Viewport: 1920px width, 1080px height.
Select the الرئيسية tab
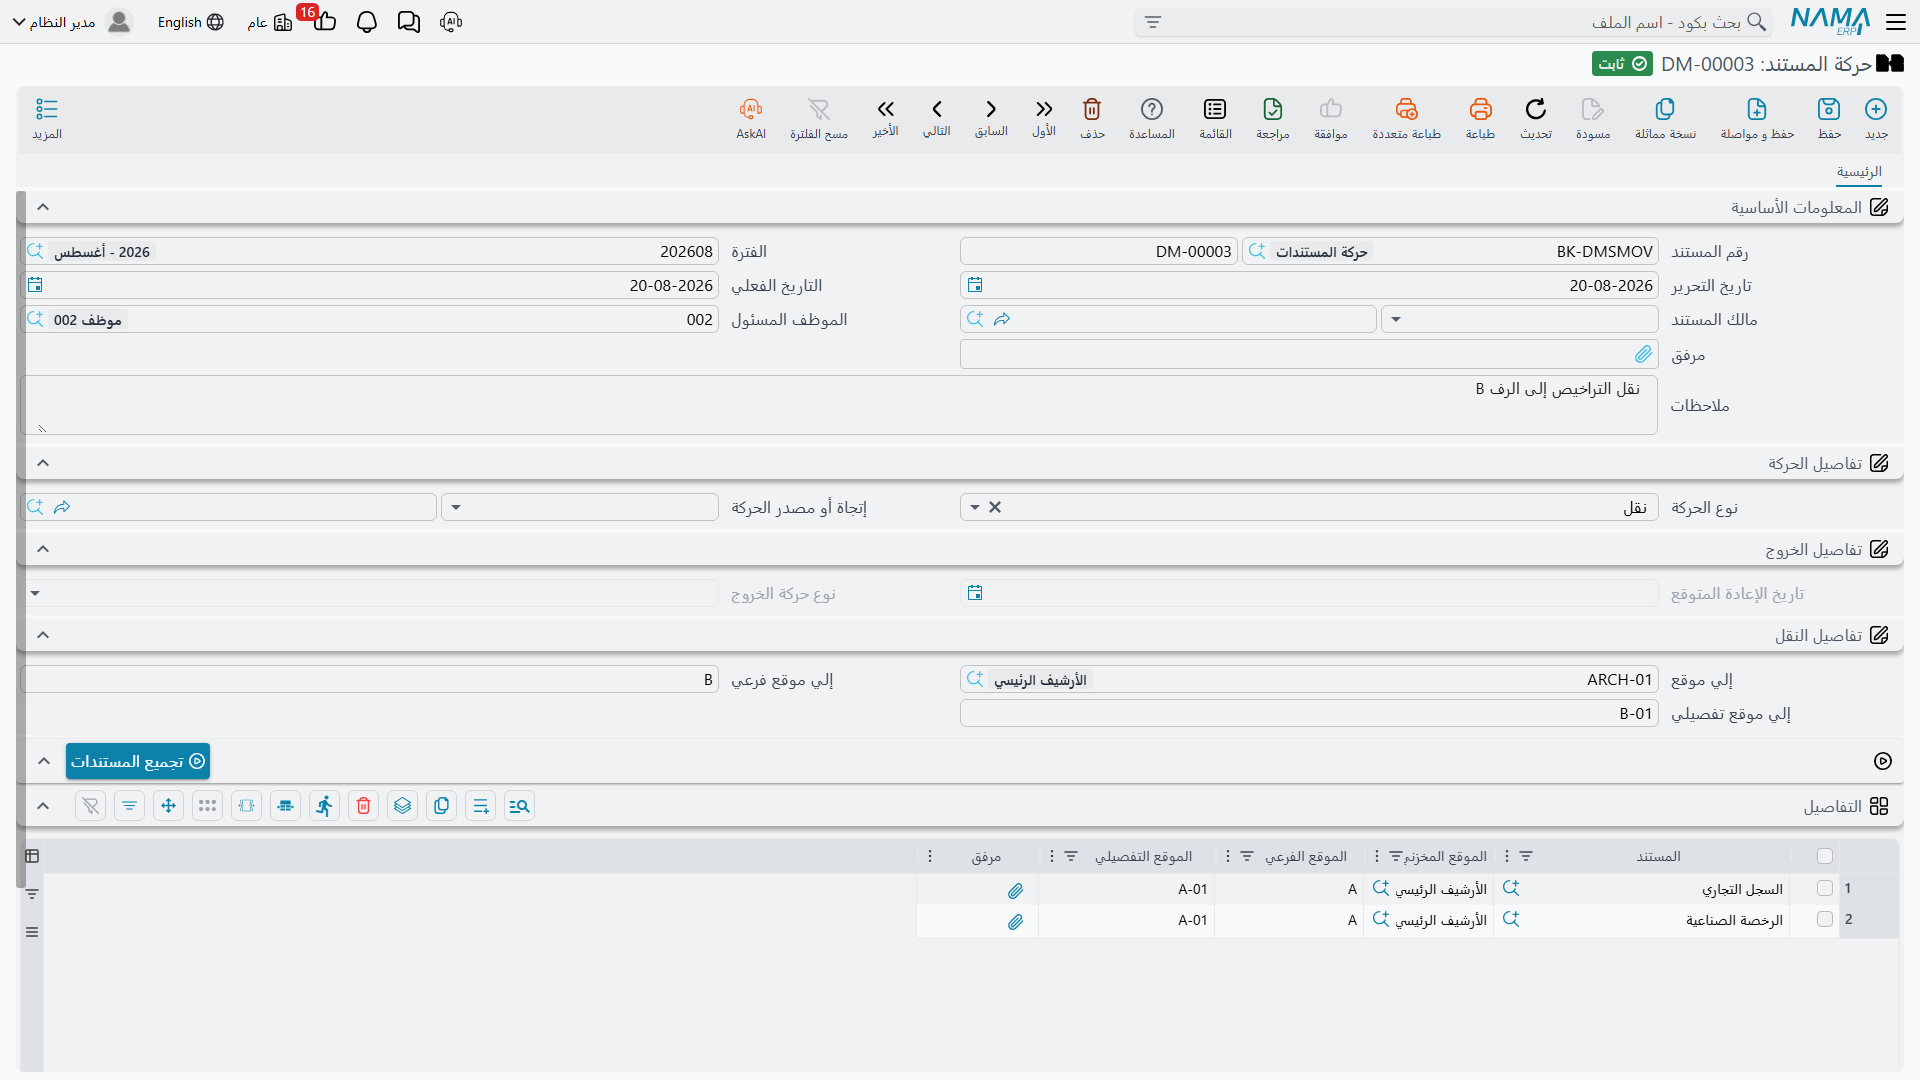click(1859, 172)
